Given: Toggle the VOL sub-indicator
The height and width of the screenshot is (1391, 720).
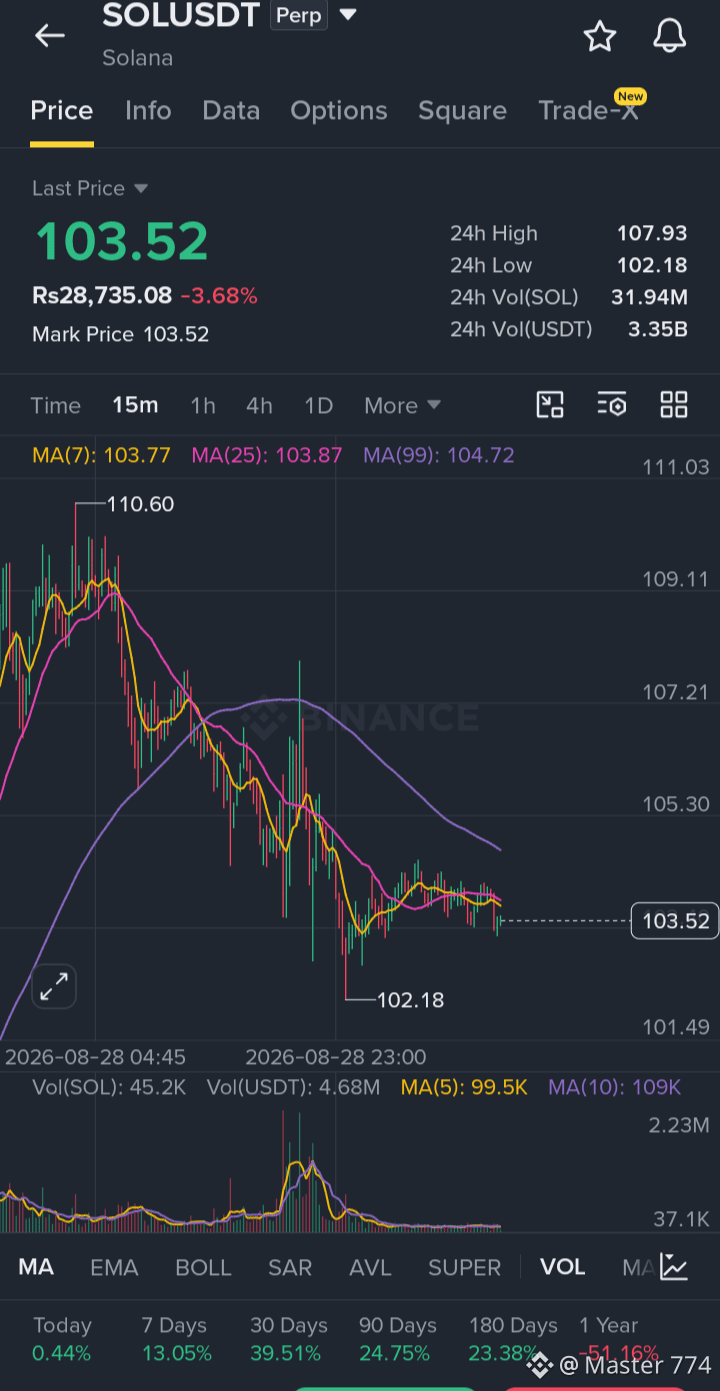Looking at the screenshot, I should (563, 1267).
